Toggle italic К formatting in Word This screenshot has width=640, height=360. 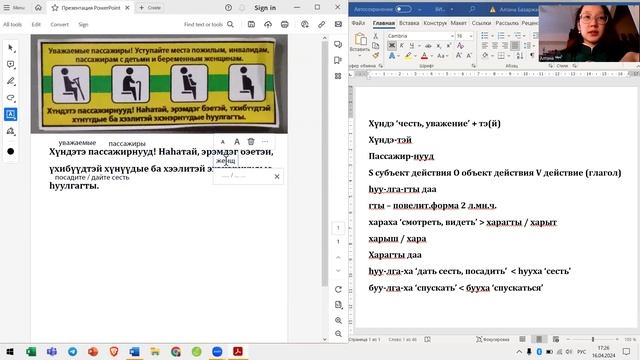click(401, 46)
